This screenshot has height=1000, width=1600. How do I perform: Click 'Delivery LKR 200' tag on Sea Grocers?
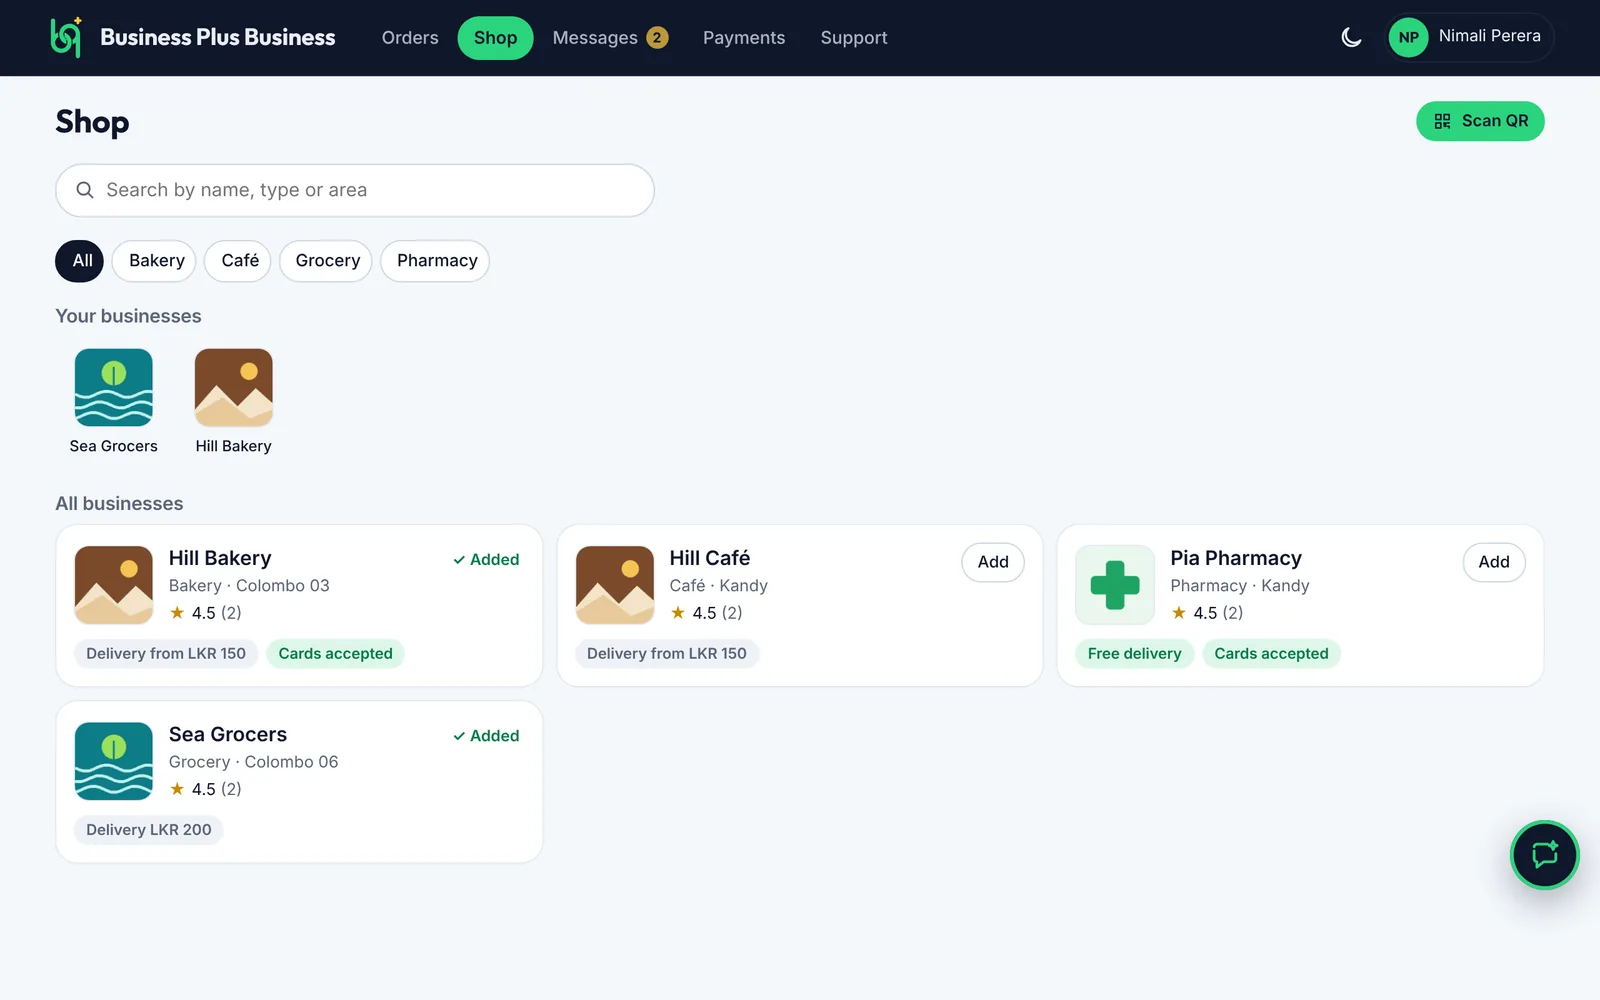tap(149, 830)
